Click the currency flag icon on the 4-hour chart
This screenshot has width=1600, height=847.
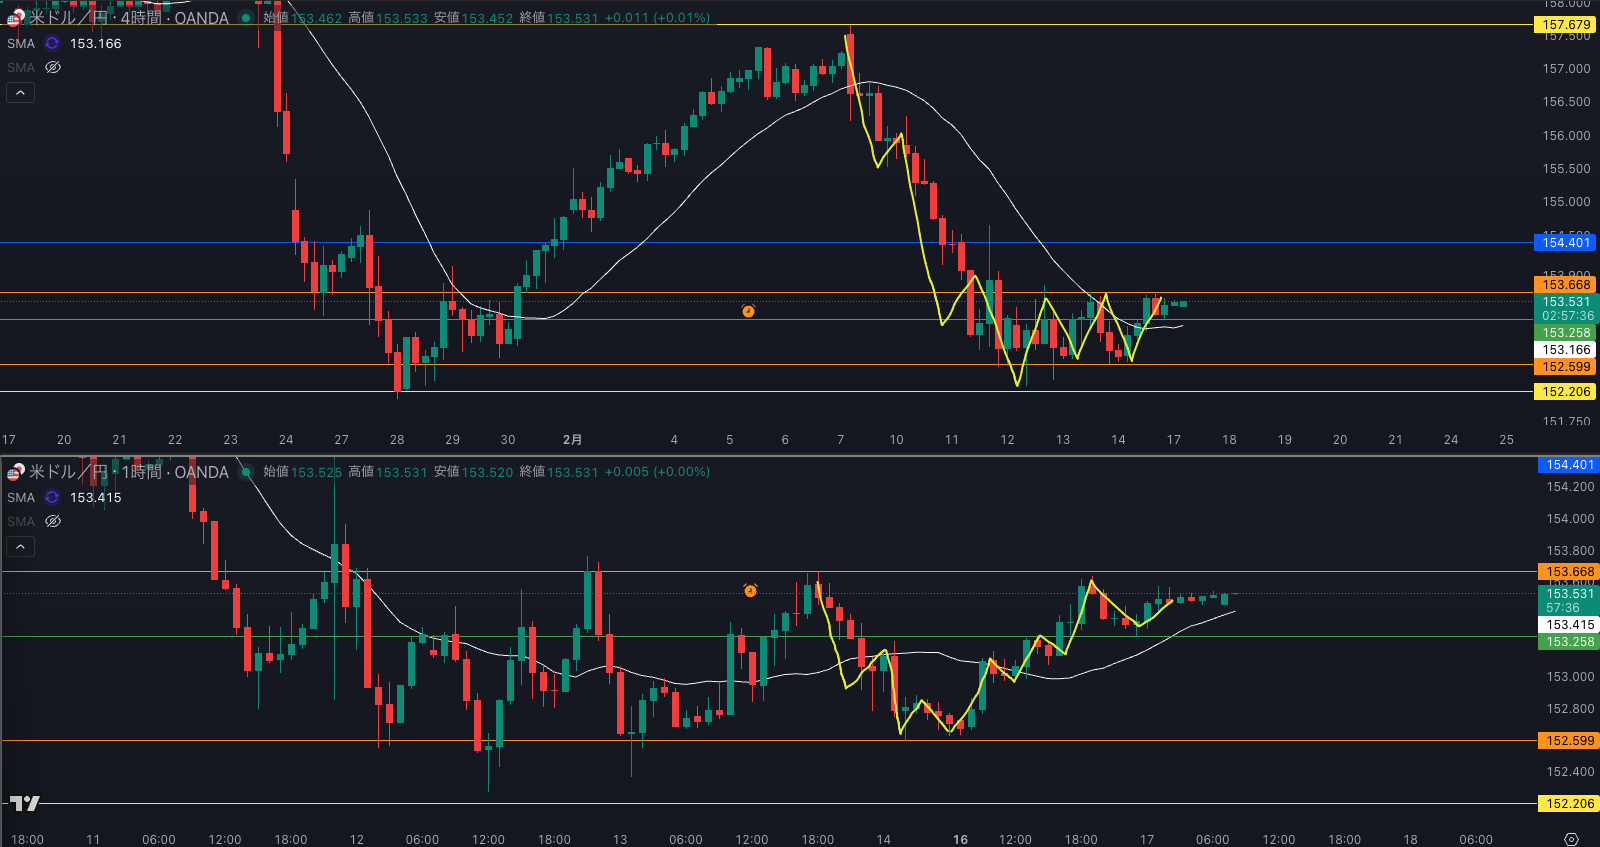click(15, 18)
